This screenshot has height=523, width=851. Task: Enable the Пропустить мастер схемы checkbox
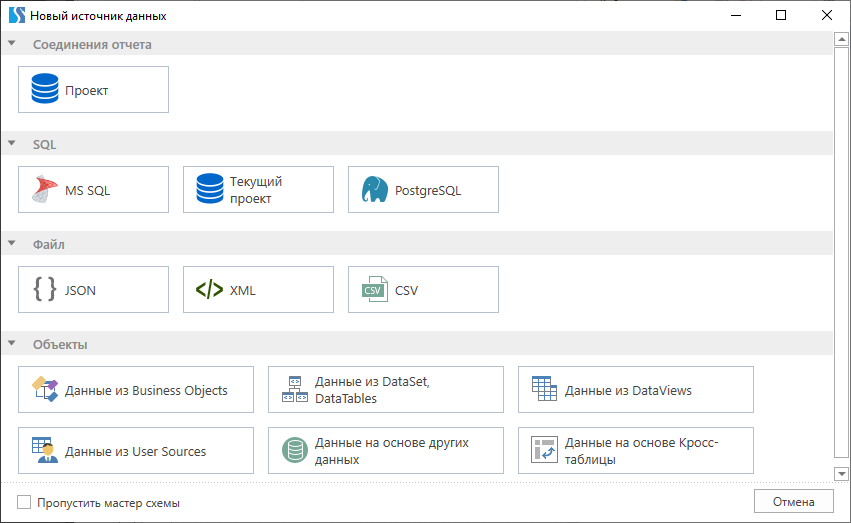tap(25, 503)
